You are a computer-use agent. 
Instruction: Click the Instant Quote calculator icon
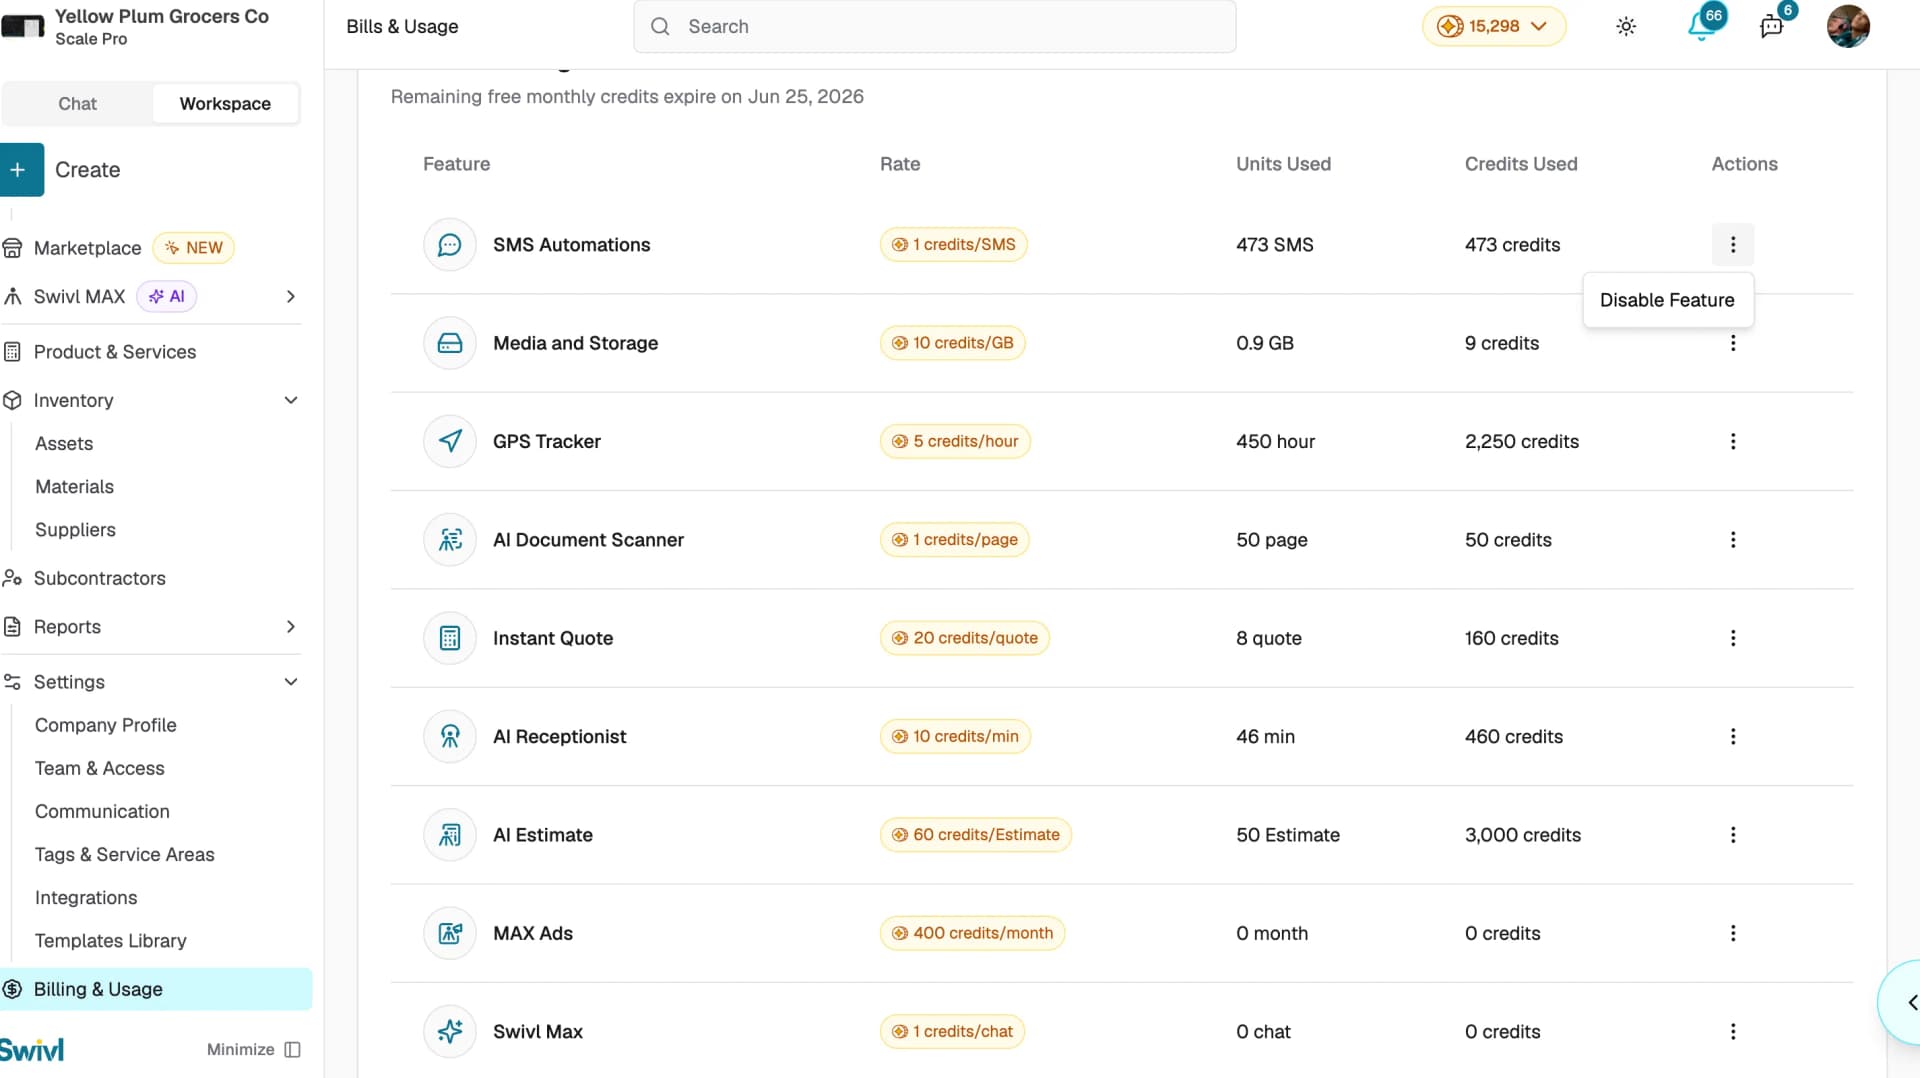click(450, 638)
